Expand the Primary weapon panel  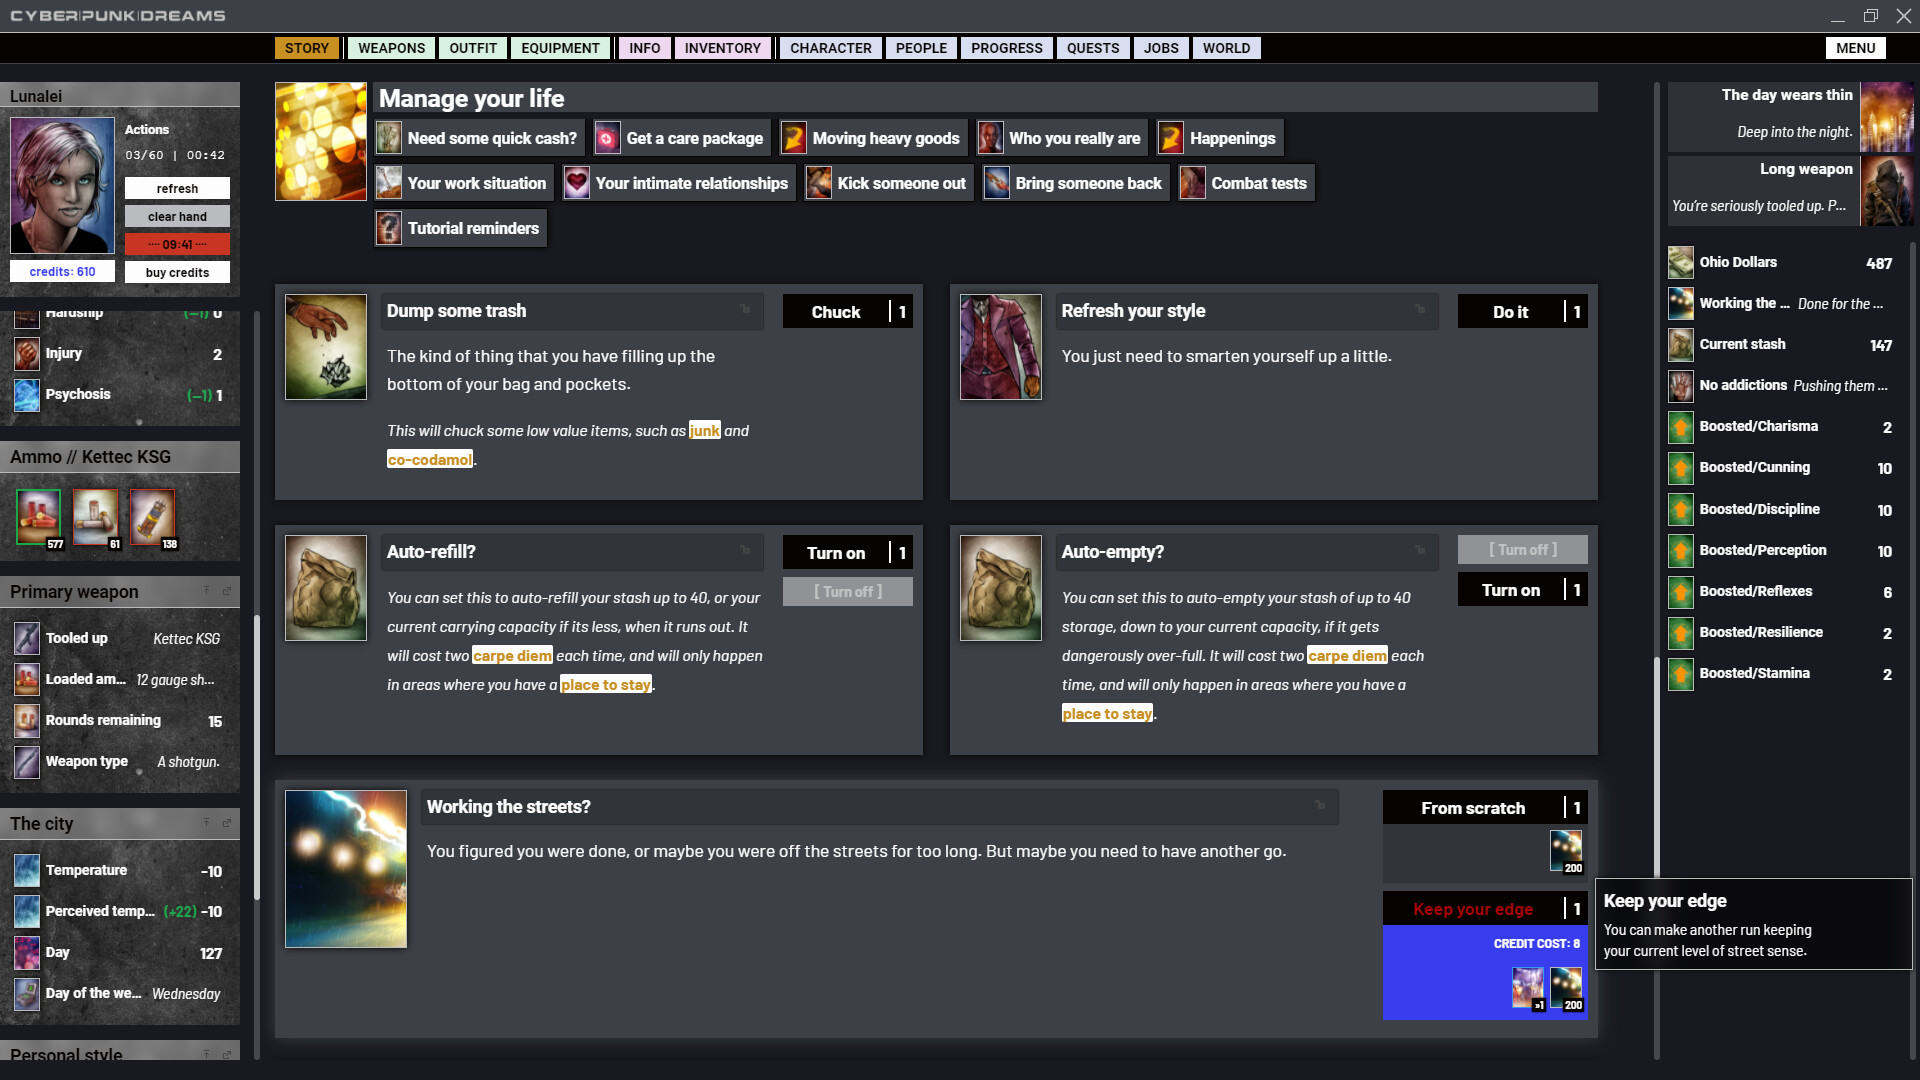pyautogui.click(x=226, y=591)
